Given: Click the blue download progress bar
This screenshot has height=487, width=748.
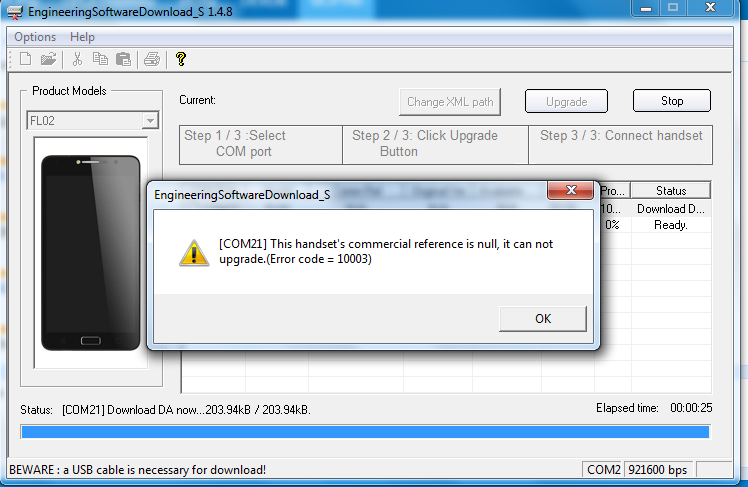Looking at the screenshot, I should tap(365, 432).
